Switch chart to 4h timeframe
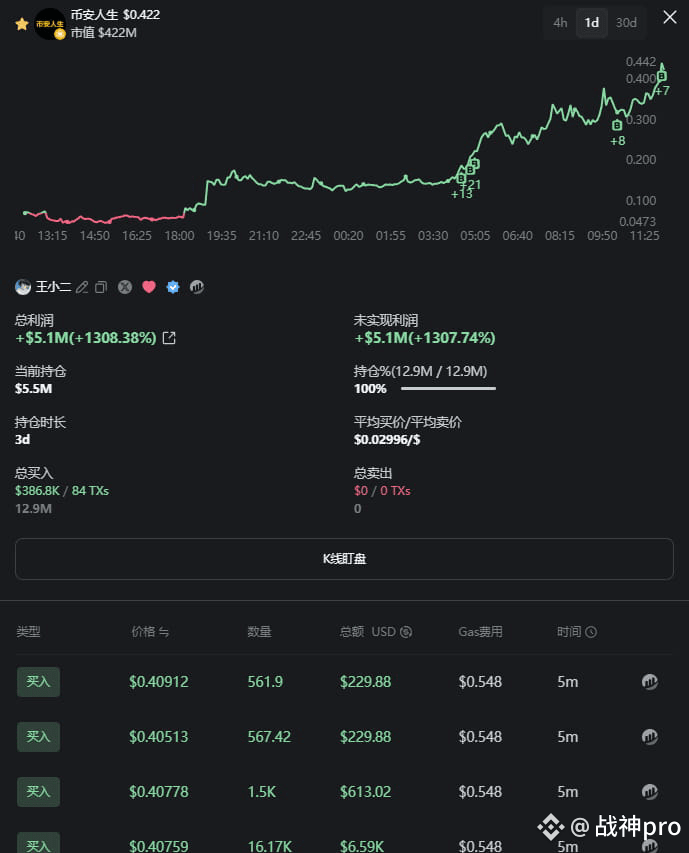Viewport: 689px width, 853px height. point(560,23)
